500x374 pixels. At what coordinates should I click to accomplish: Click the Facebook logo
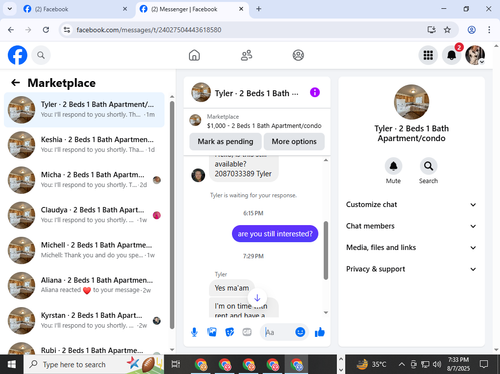point(17,55)
